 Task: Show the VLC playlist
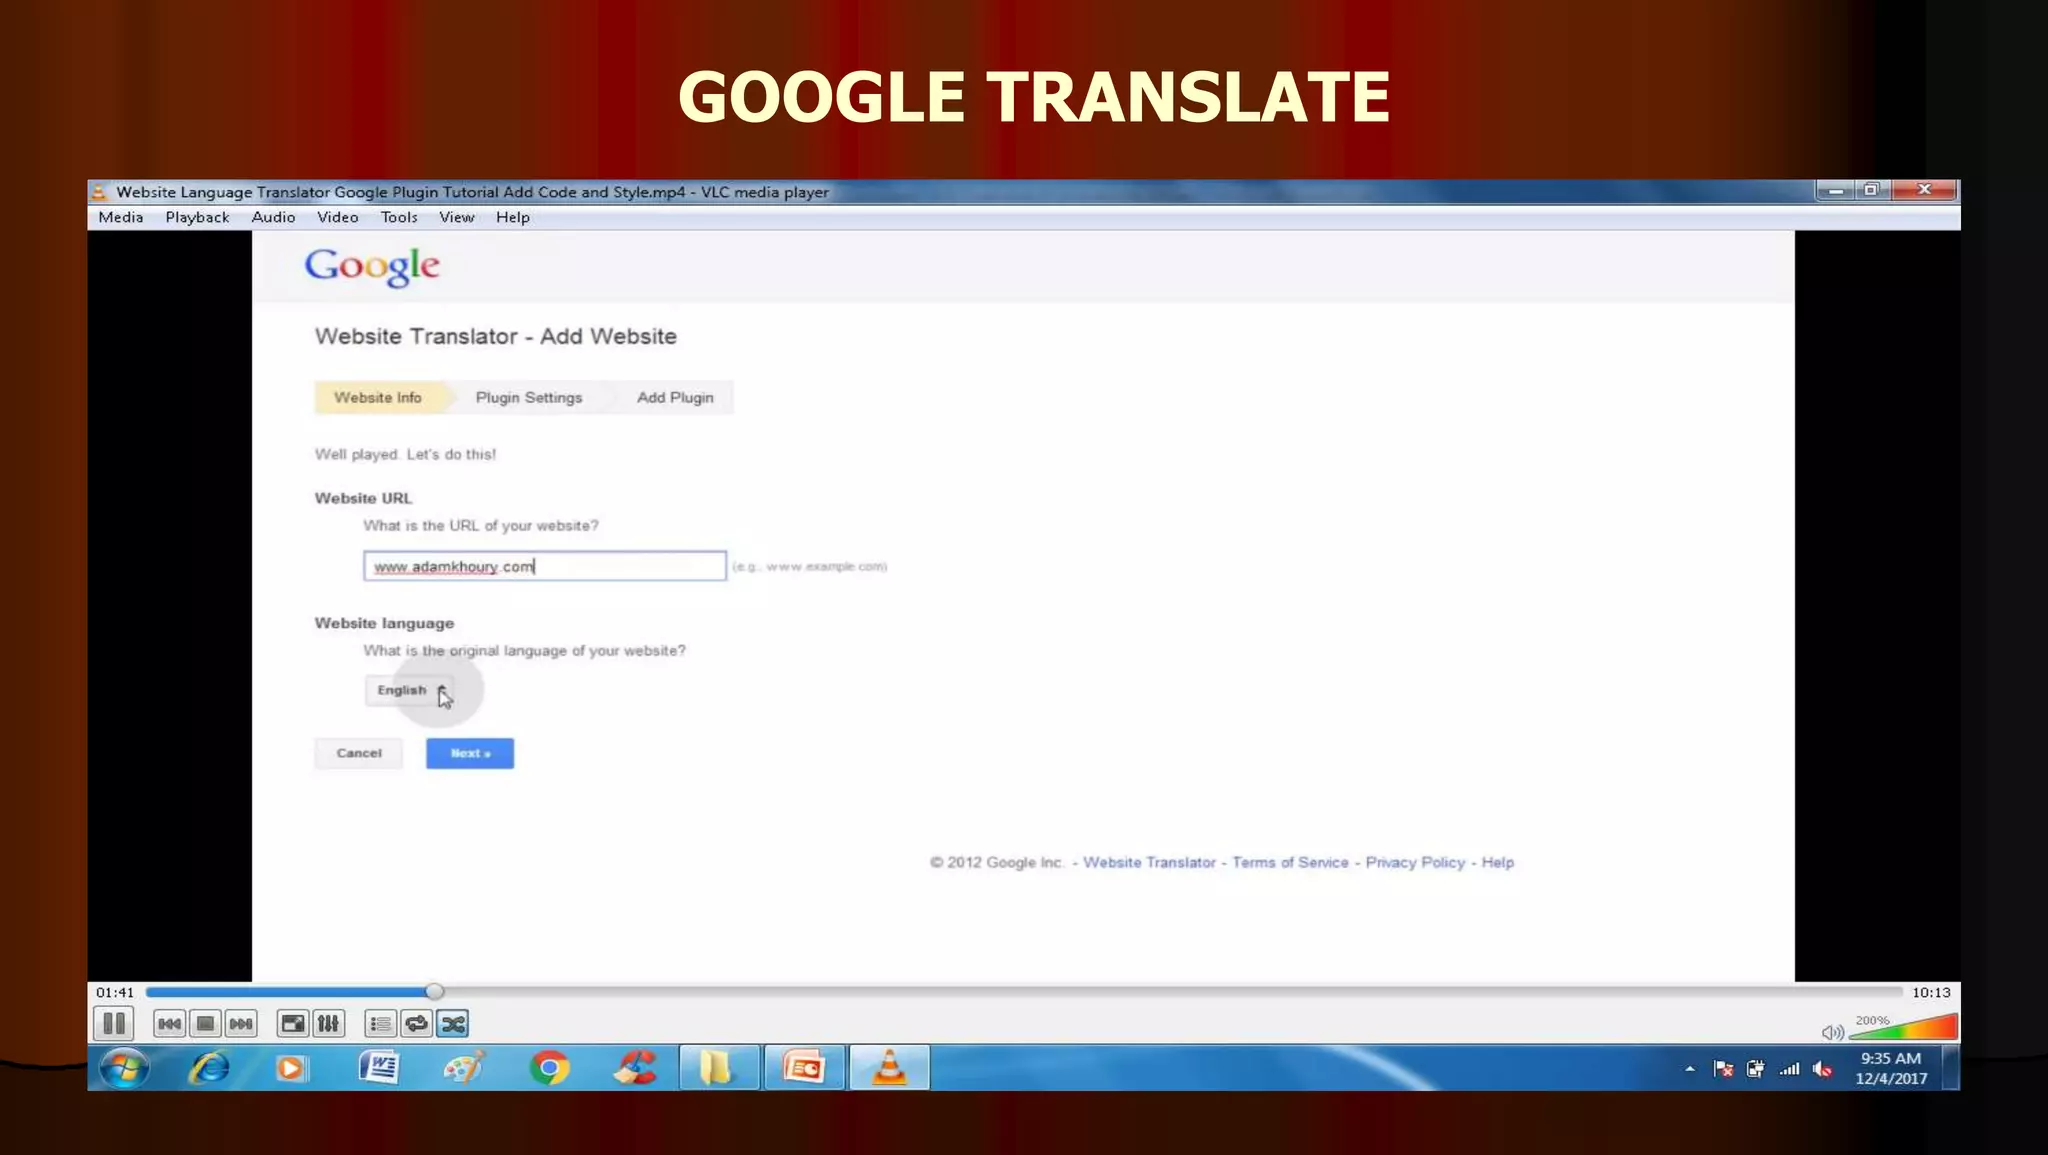380,1023
